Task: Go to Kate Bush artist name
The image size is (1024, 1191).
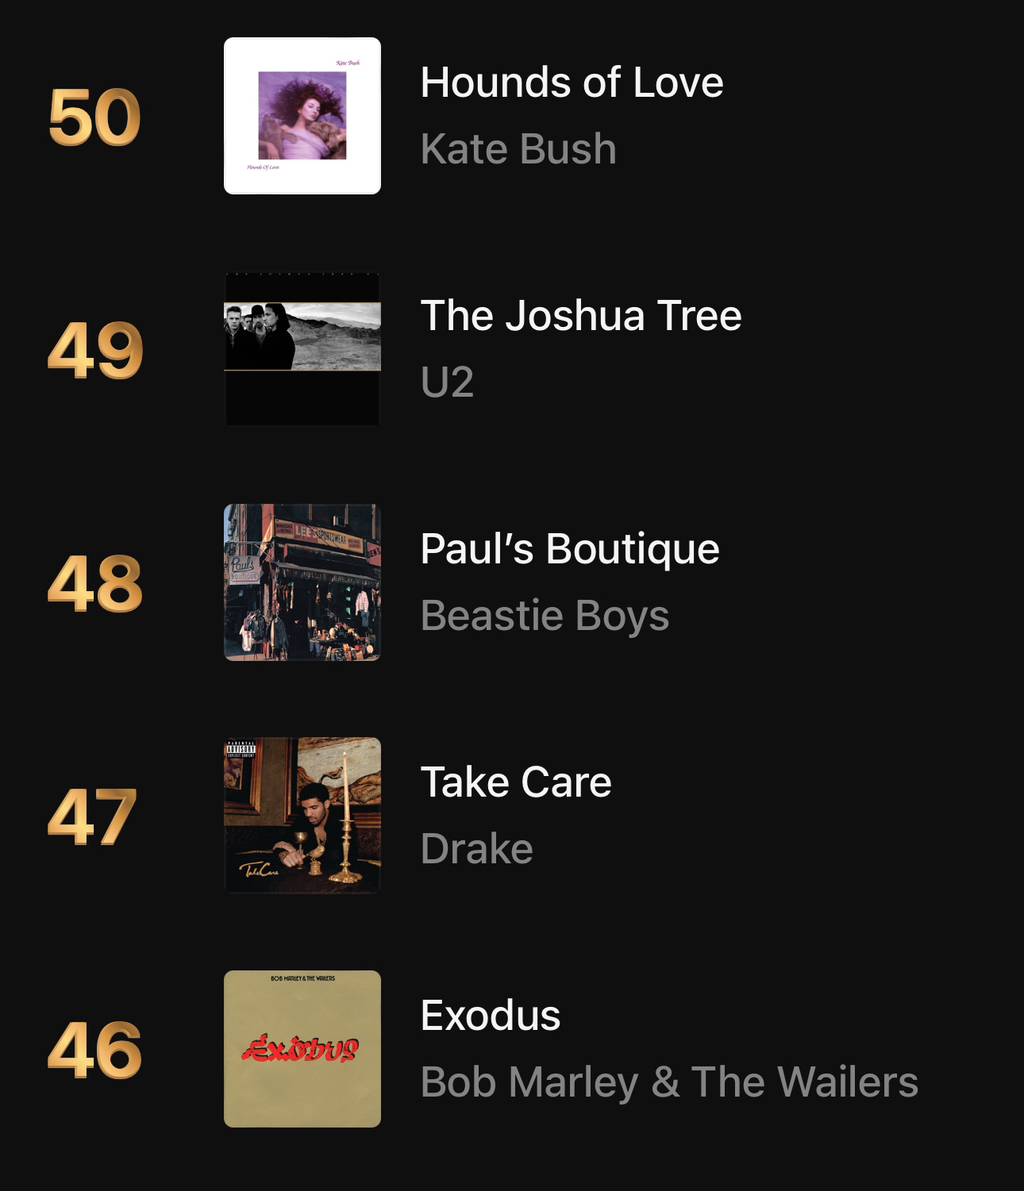Action: 519,149
